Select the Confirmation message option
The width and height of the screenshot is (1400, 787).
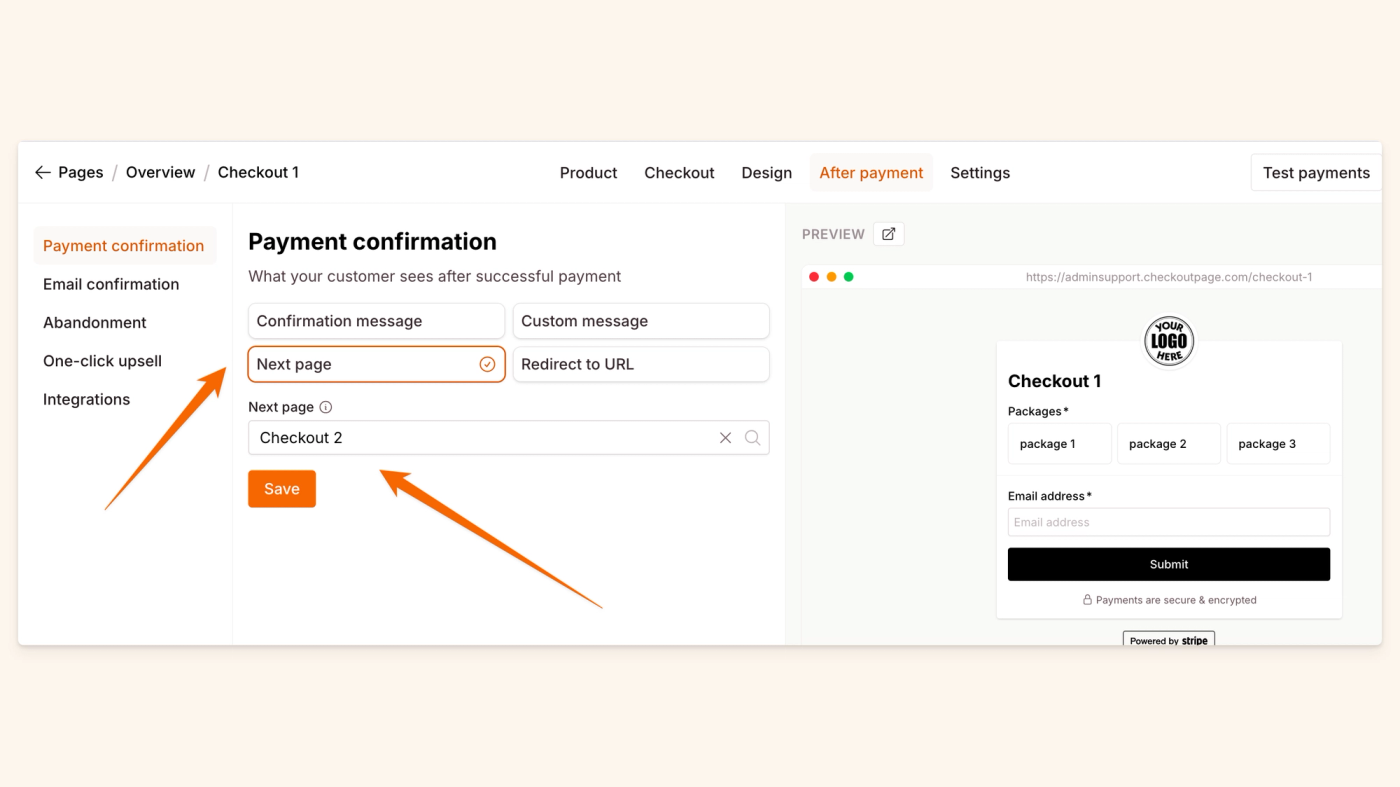point(376,321)
